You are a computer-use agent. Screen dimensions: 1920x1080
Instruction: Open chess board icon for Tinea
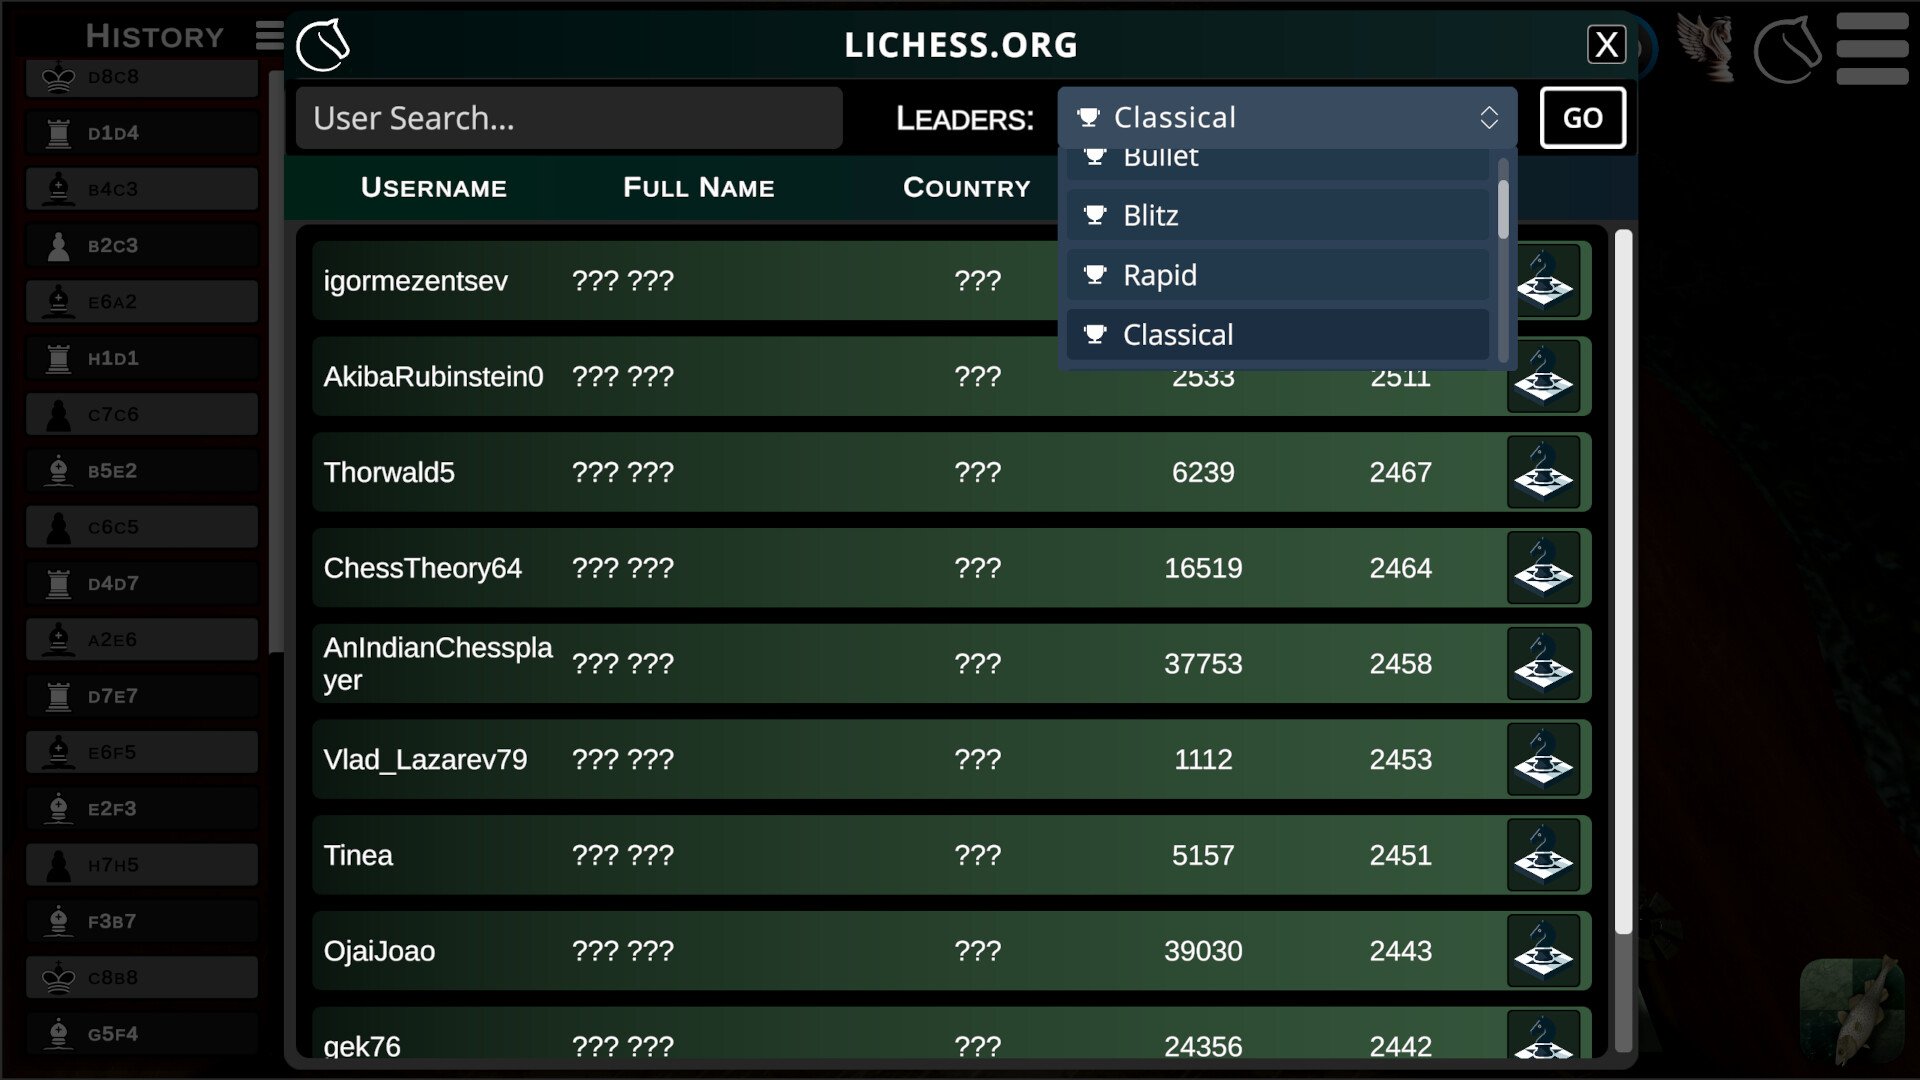[x=1543, y=856]
